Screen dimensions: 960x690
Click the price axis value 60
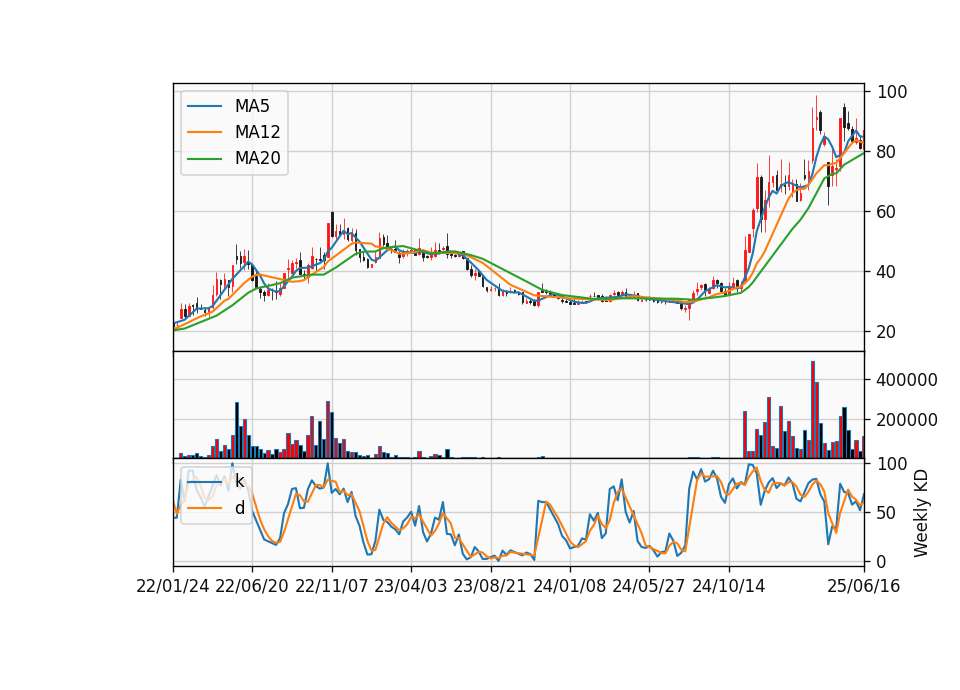tap(887, 212)
